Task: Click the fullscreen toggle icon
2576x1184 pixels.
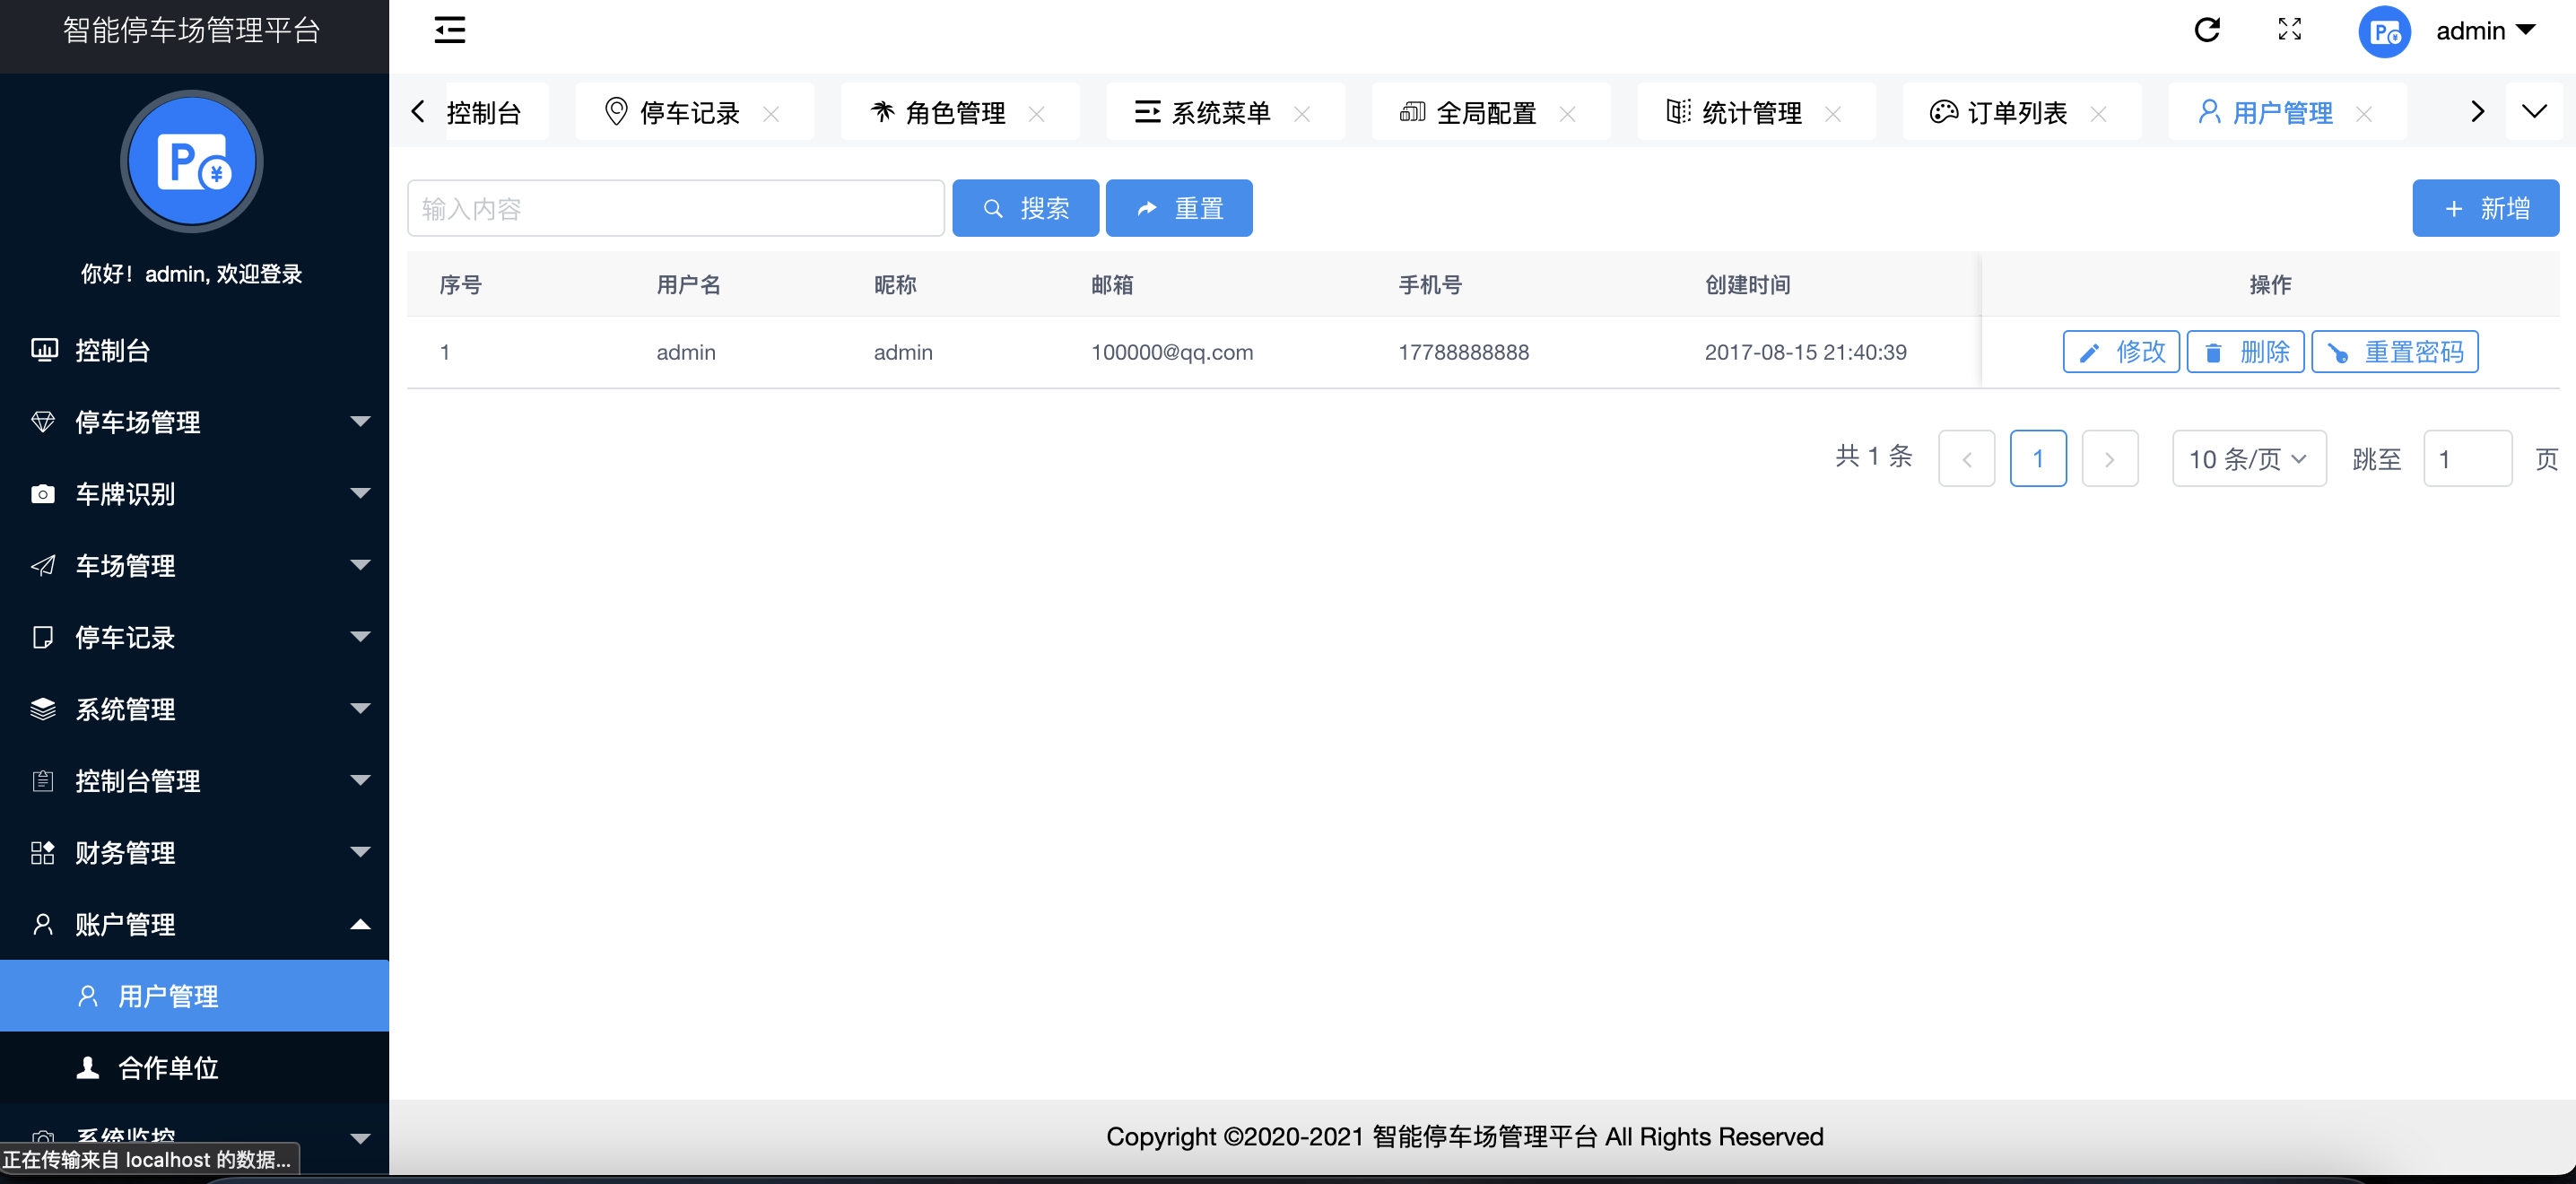Action: pyautogui.click(x=2290, y=30)
